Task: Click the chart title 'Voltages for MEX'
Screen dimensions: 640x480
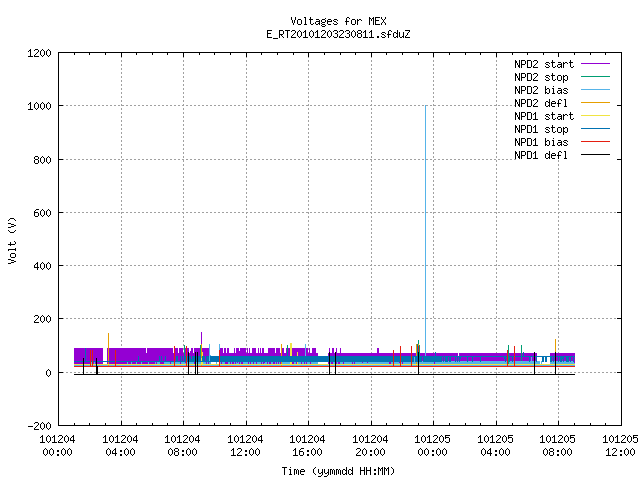Action: tap(338, 21)
